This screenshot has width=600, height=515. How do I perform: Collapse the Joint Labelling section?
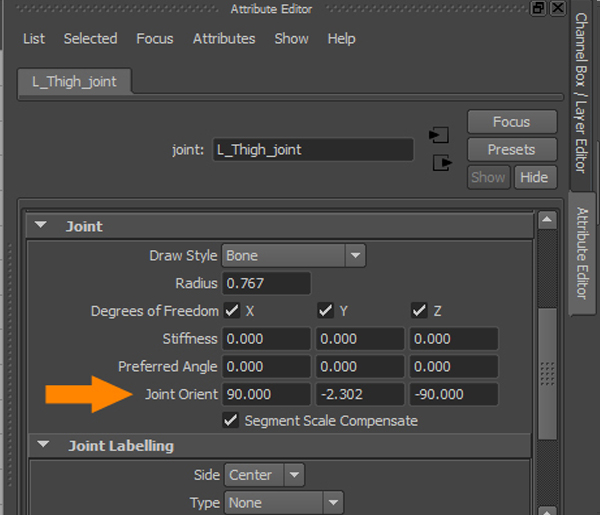tap(43, 445)
